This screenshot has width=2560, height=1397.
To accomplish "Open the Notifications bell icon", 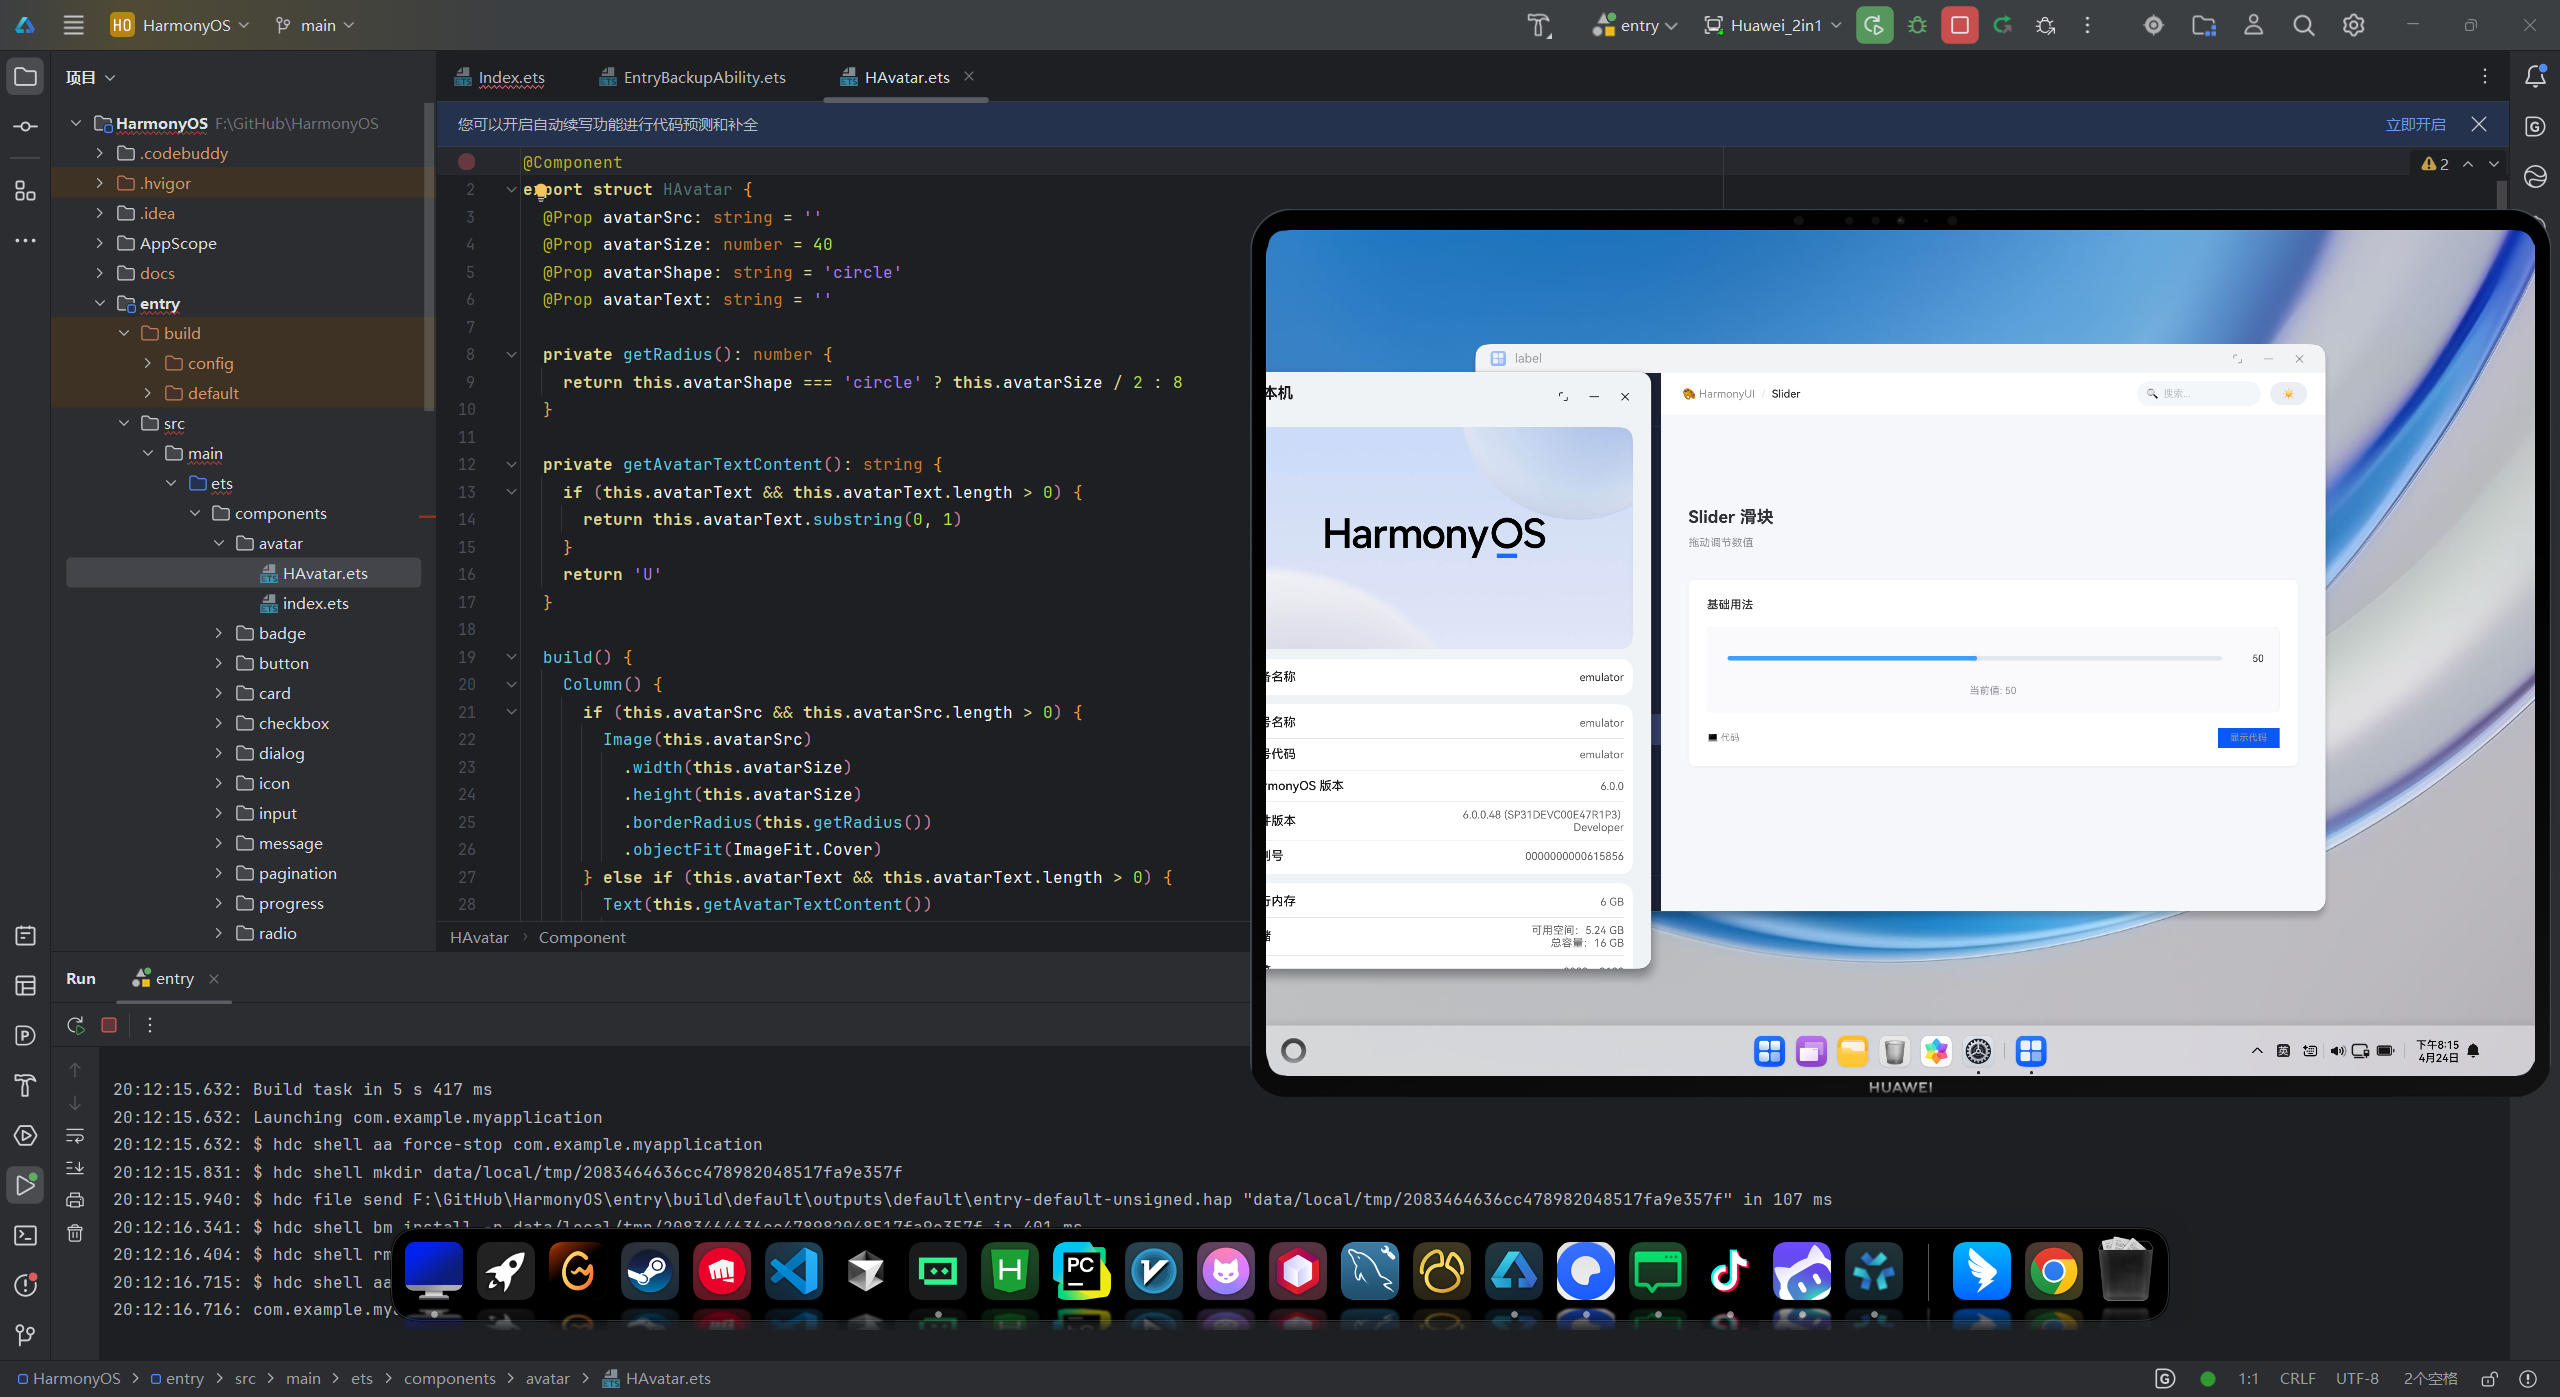I will tap(2535, 76).
